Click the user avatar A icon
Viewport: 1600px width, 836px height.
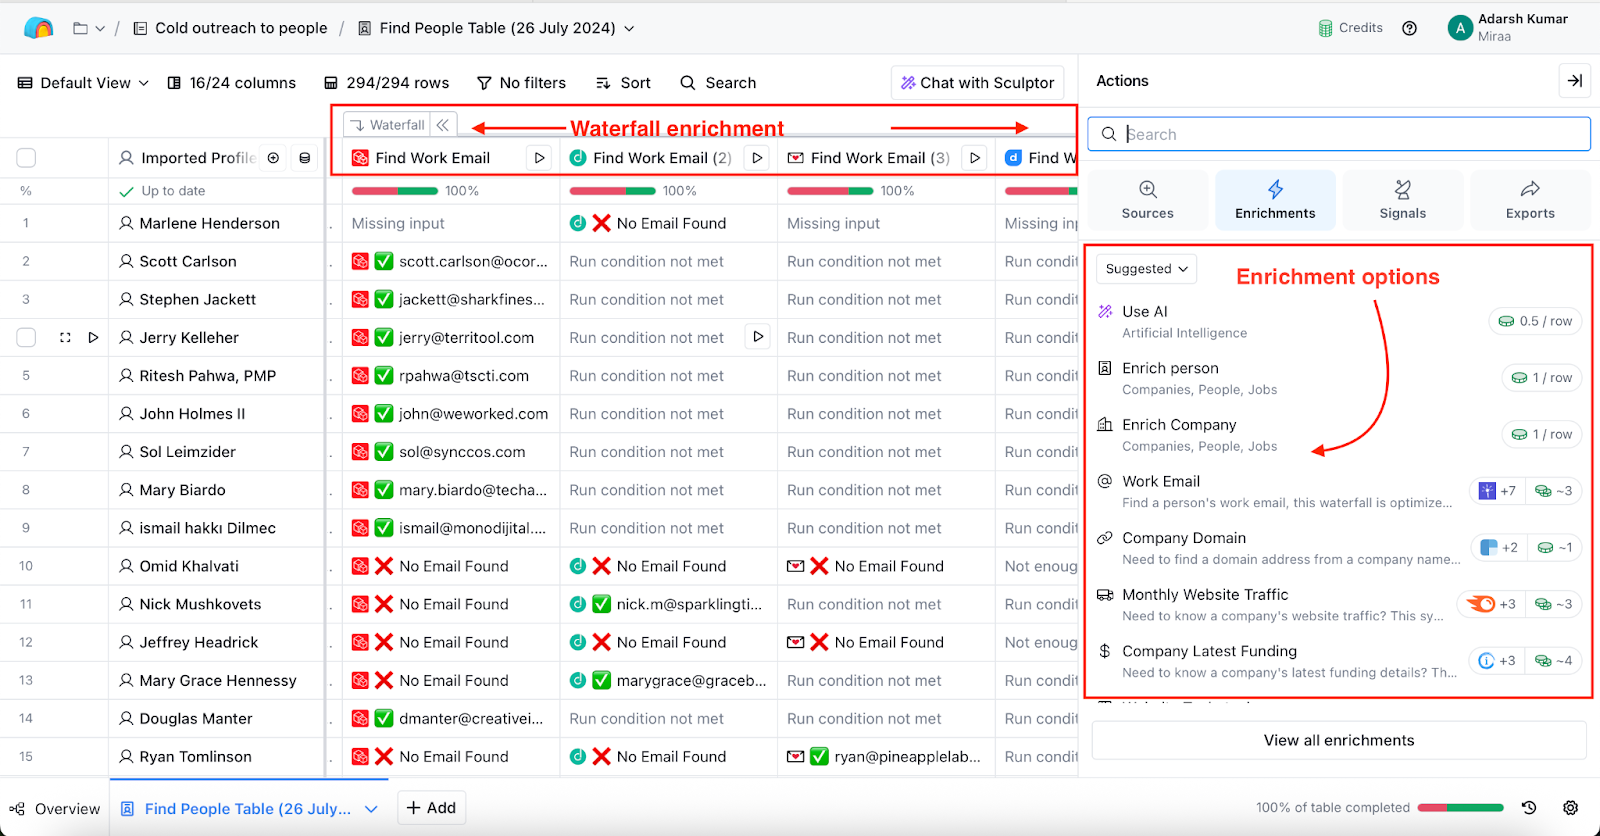click(x=1460, y=28)
